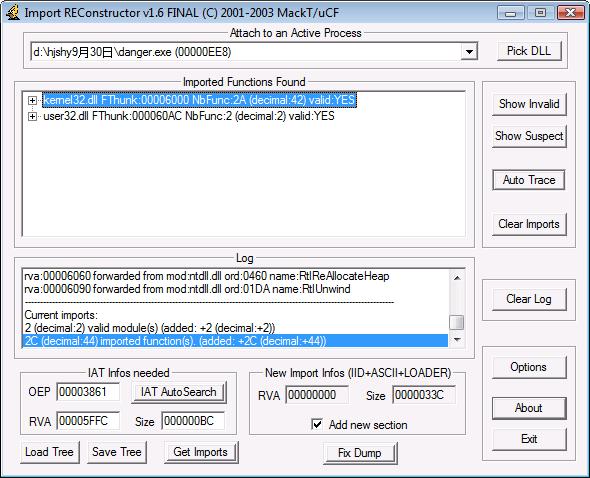Focus the OEP input field
The image size is (590, 478).
[x=88, y=392]
